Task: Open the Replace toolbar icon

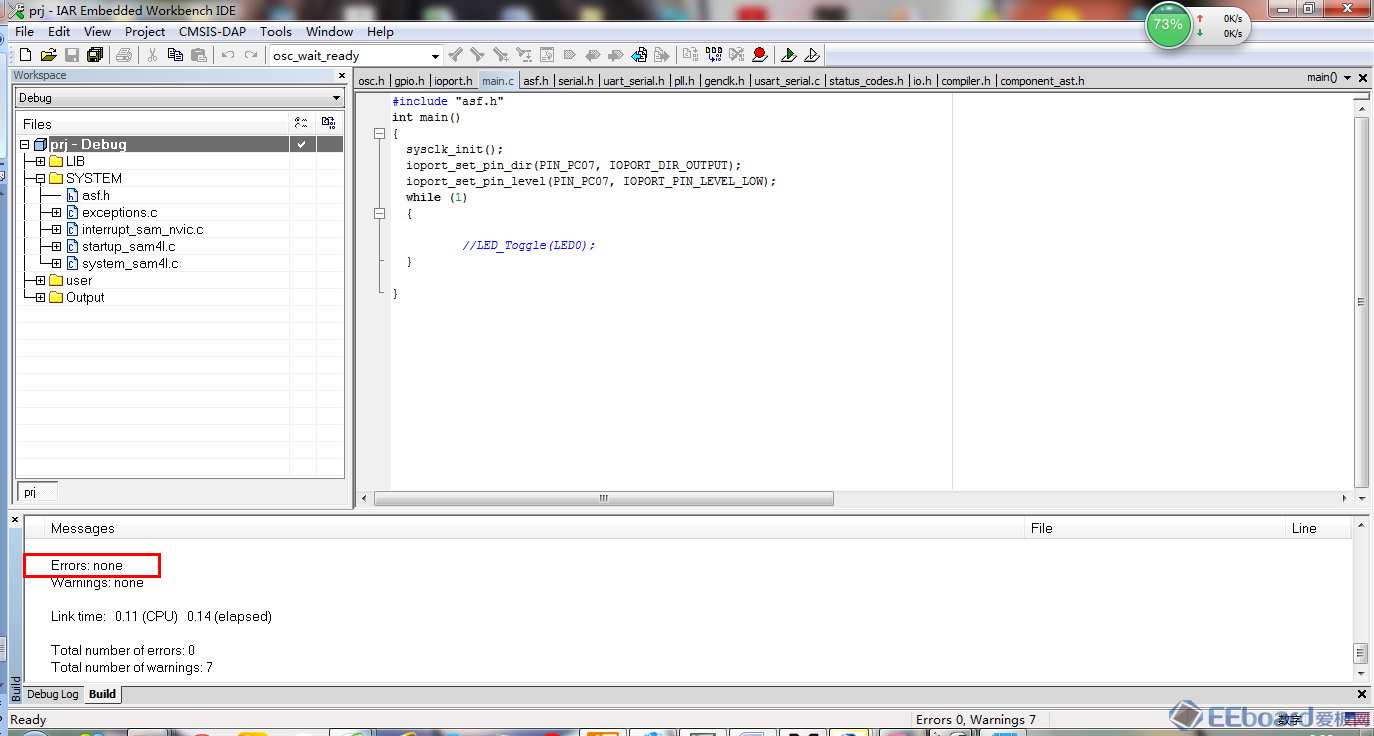Action: pyautogui.click(x=523, y=55)
